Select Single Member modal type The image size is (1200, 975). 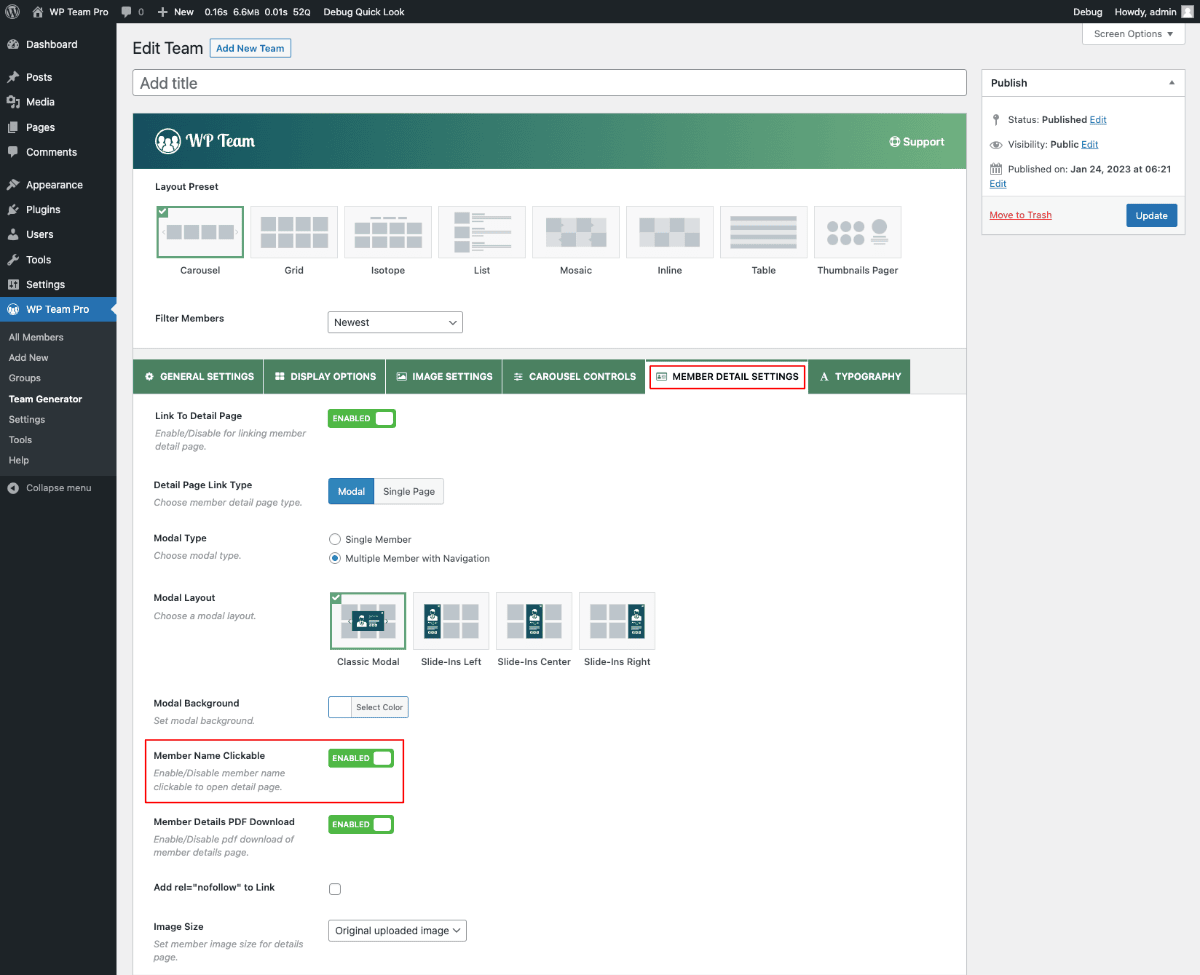point(335,539)
